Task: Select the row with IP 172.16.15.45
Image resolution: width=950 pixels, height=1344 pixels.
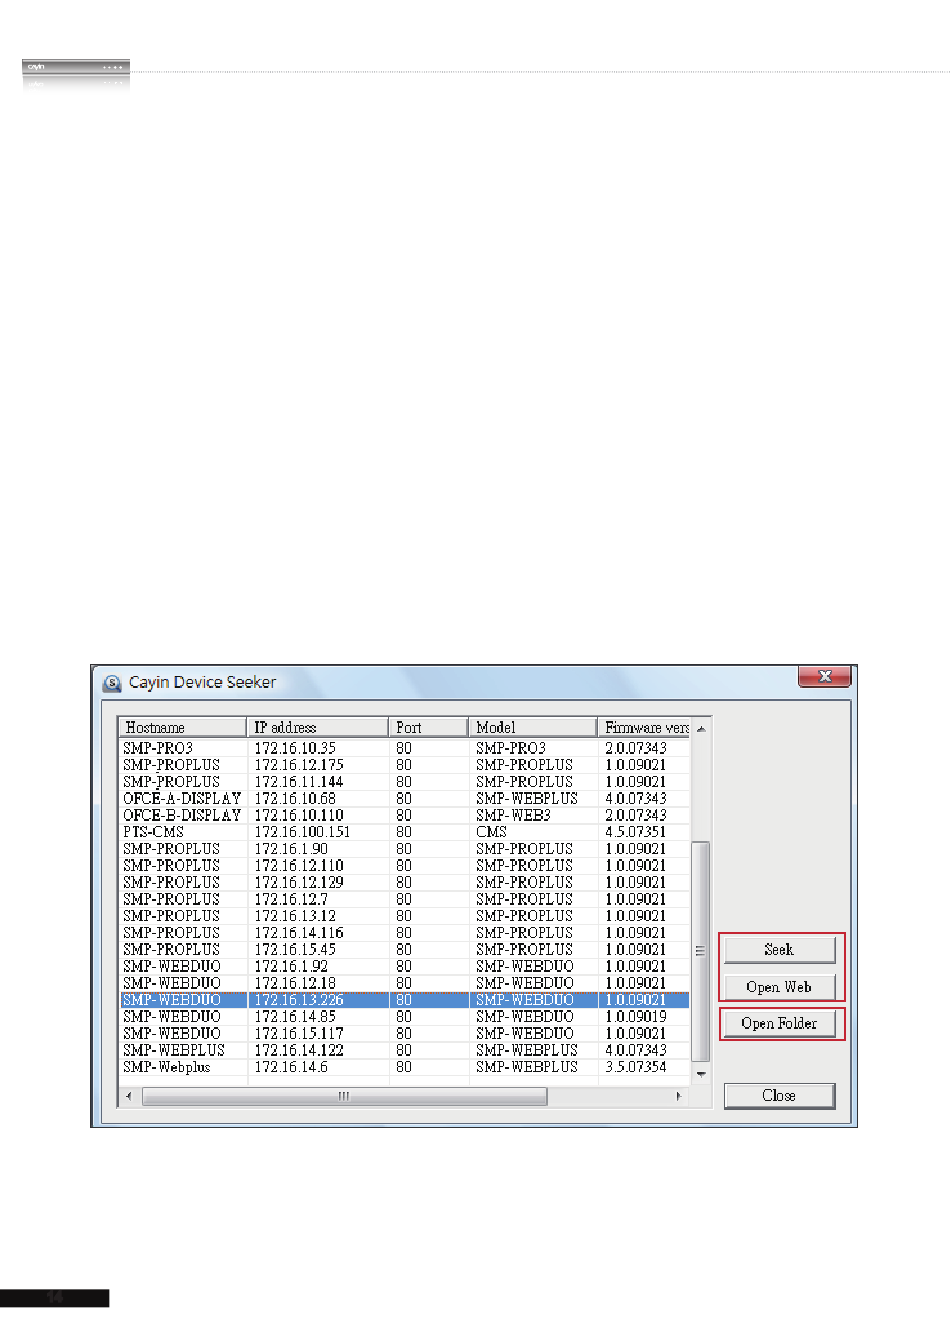Action: click(x=404, y=950)
